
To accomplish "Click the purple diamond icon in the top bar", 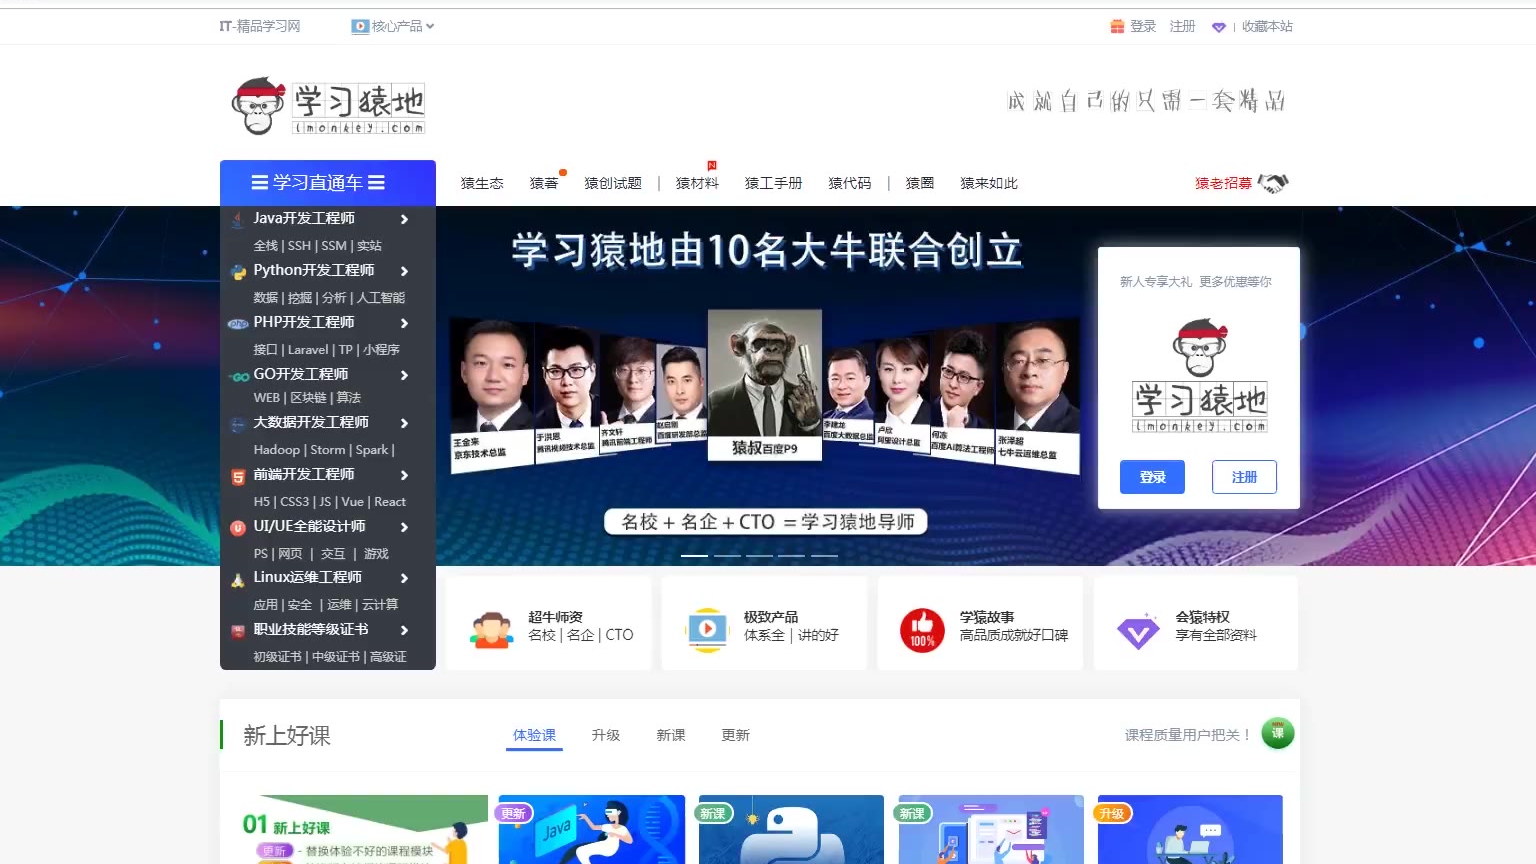I will pyautogui.click(x=1218, y=27).
